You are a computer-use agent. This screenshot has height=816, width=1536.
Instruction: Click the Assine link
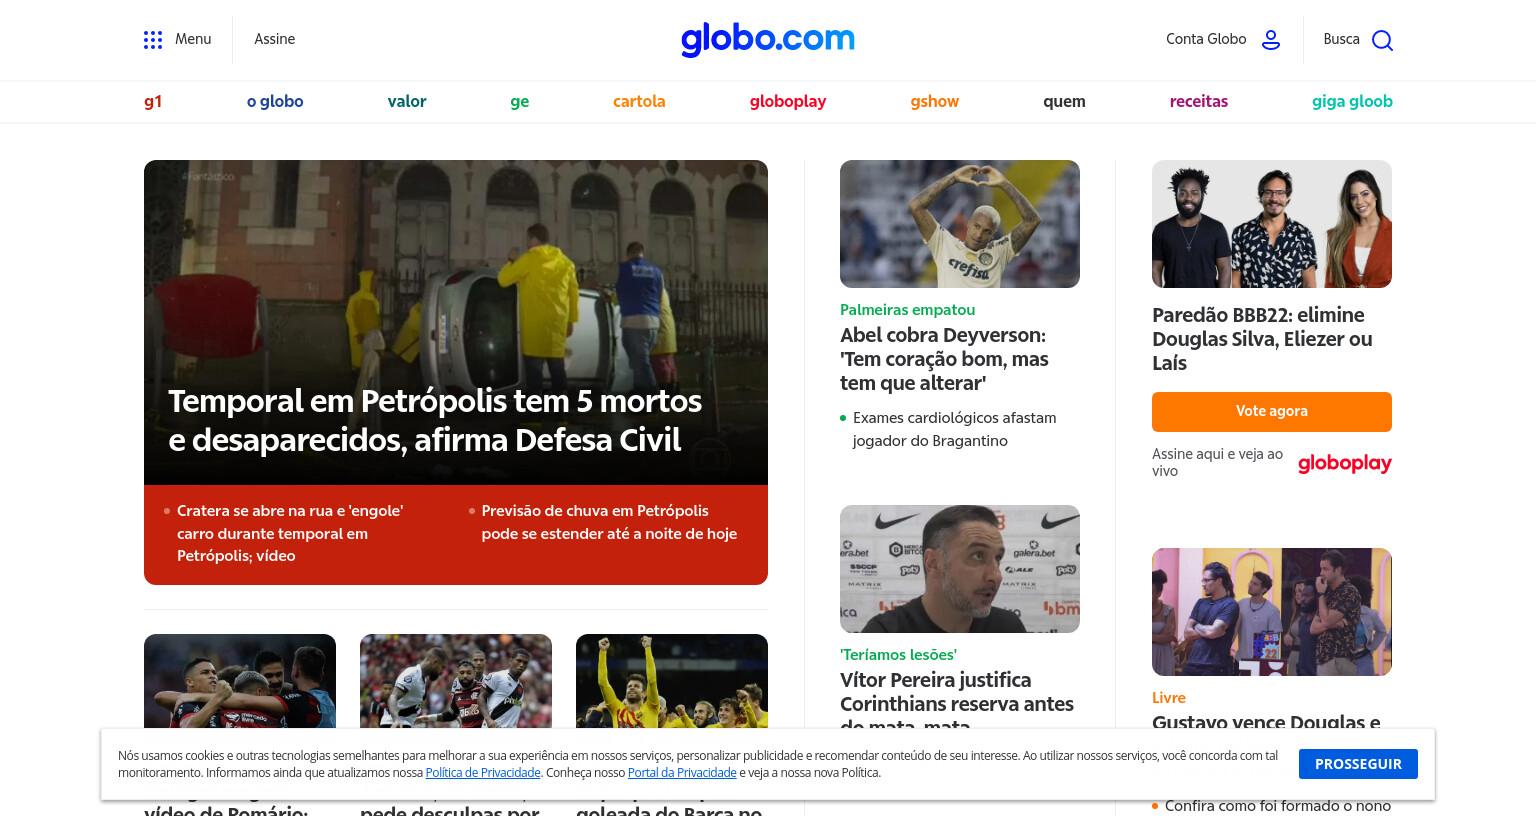274,39
